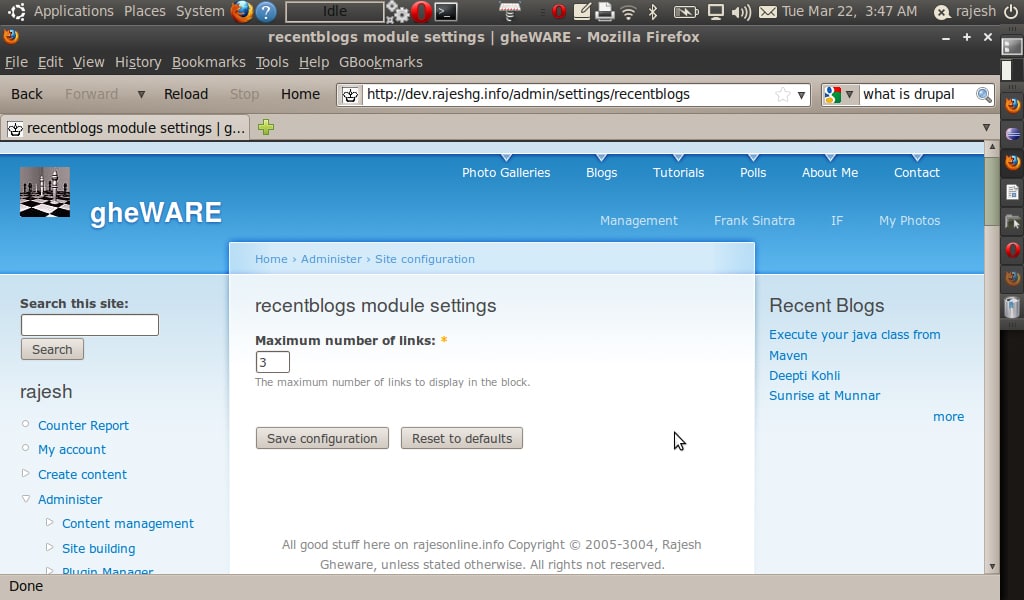Open the File menu
The width and height of the screenshot is (1024, 600).
16,62
